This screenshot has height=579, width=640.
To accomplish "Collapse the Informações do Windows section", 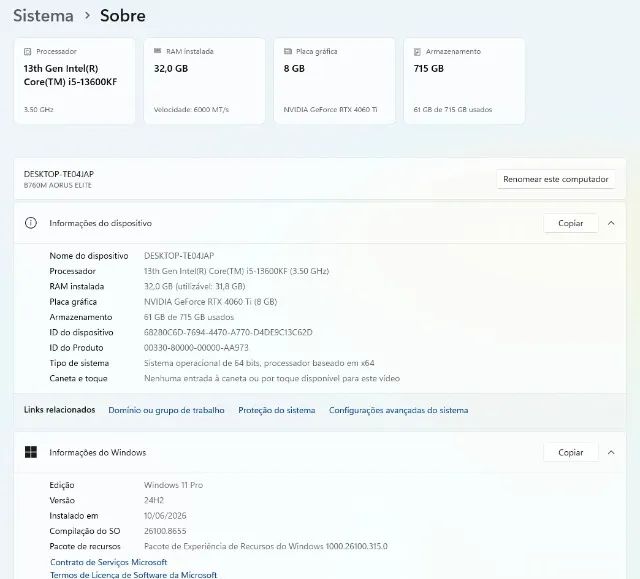I will 611,453.
